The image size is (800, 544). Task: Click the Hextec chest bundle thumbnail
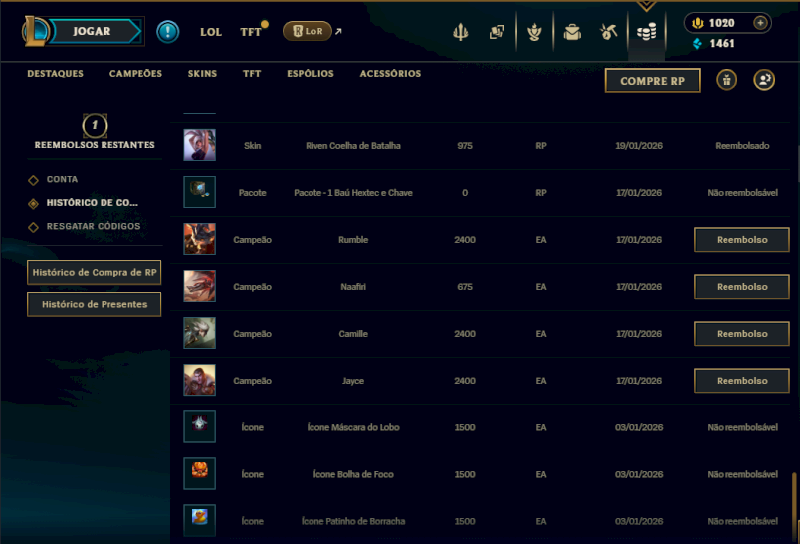tap(199, 192)
